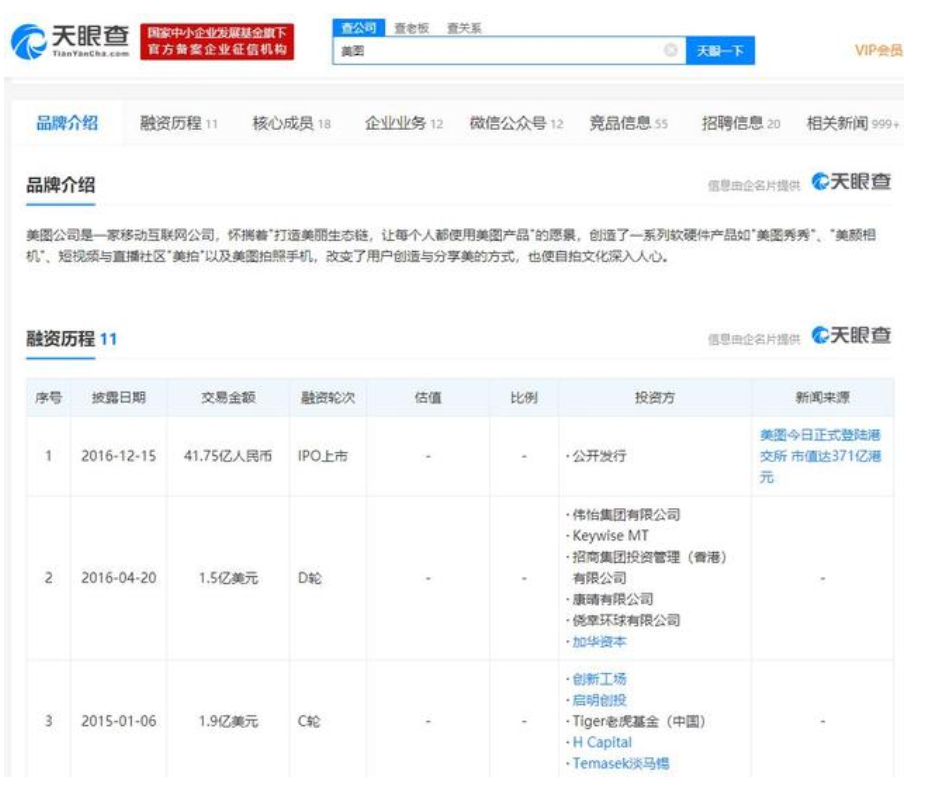This screenshot has height=794, width=944.
Task: Click the date cell 2015-01-06
Action: pos(119,721)
